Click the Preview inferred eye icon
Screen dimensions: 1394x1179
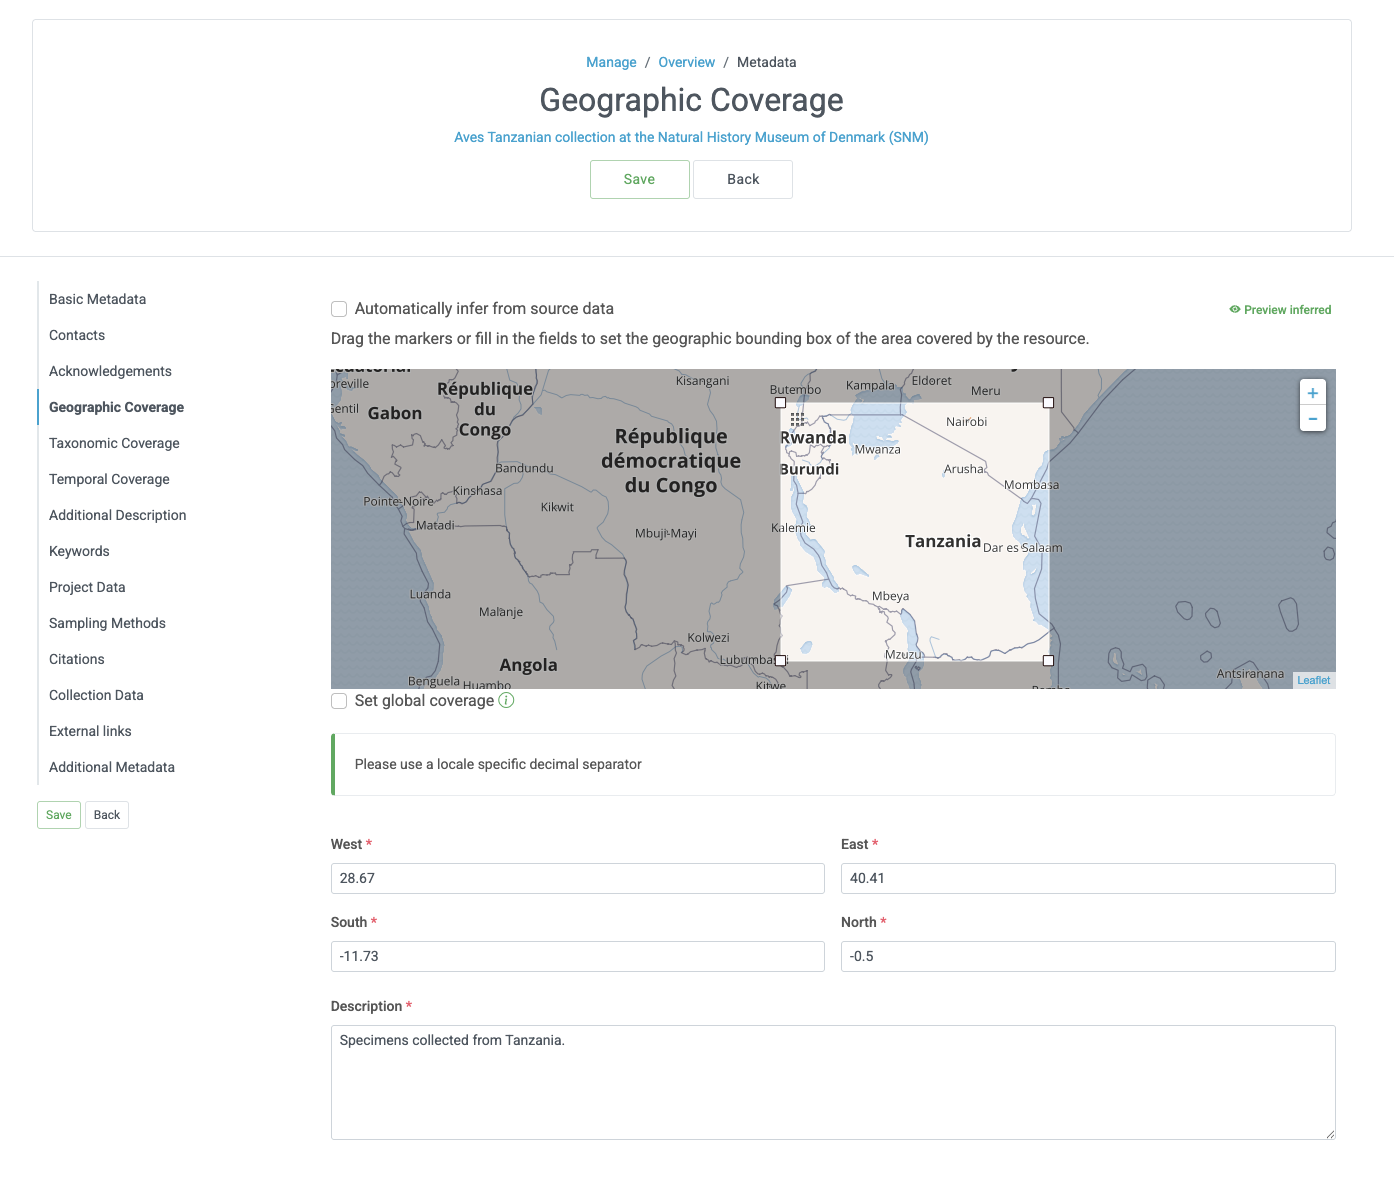pyautogui.click(x=1234, y=309)
